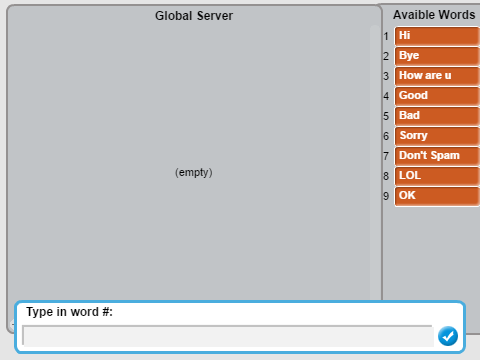The image size is (480, 360).
Task: Select the 'Good' word entry
Action: 437,96
